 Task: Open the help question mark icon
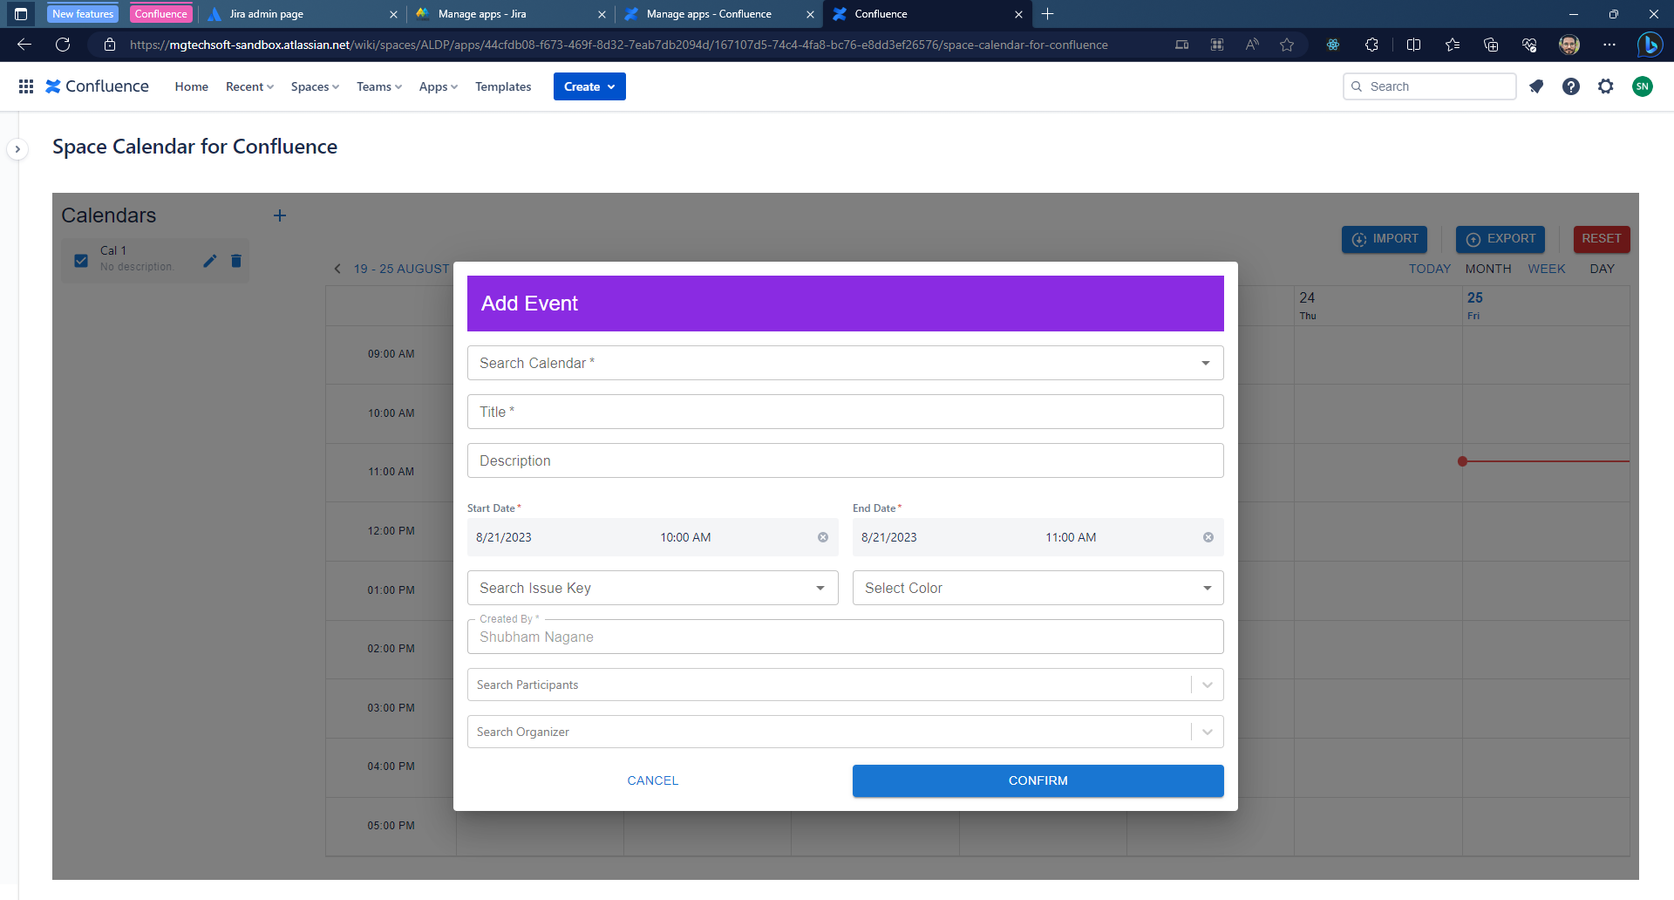[1571, 87]
